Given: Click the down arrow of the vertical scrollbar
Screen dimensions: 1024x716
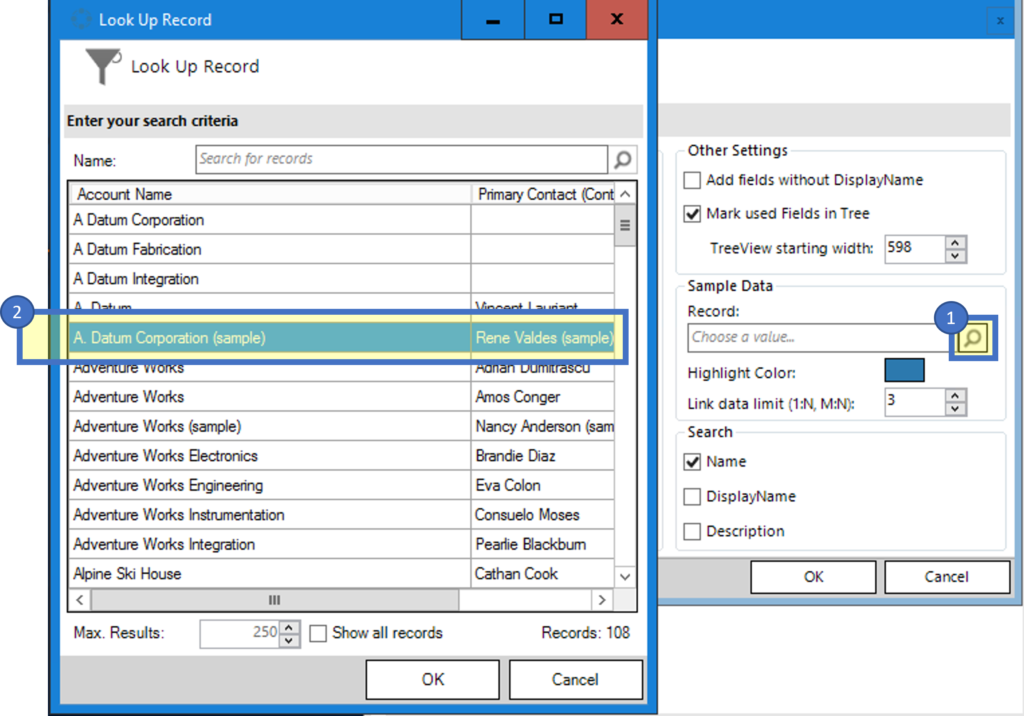Looking at the screenshot, I should [624, 575].
